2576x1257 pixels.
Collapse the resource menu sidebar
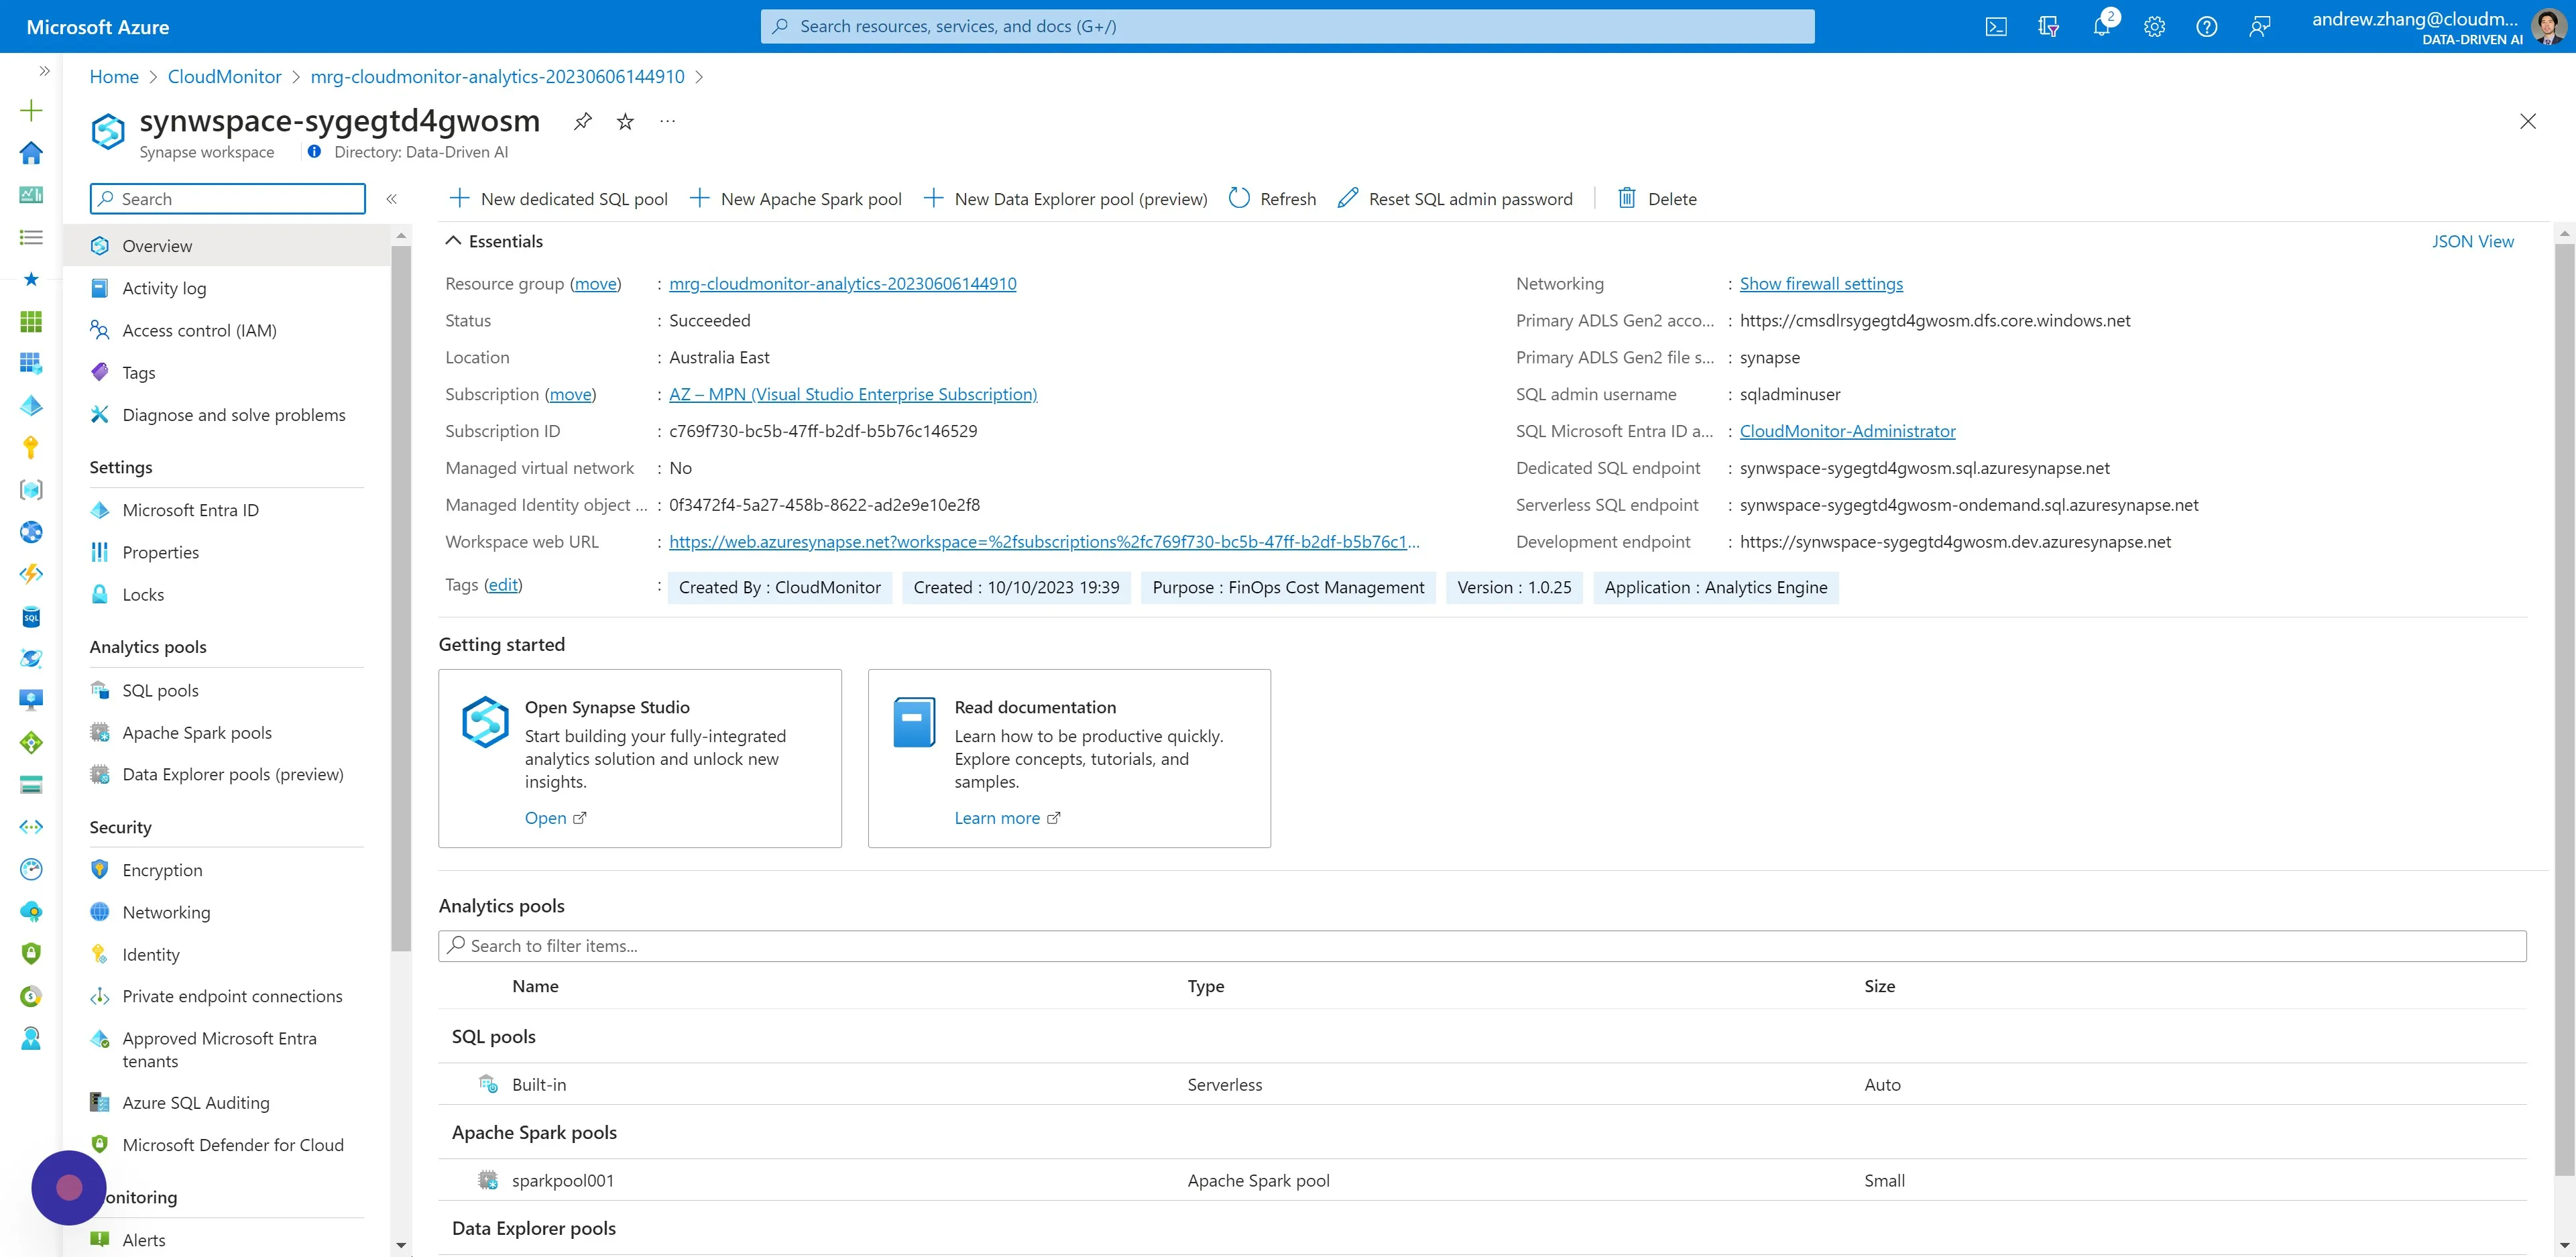point(392,199)
